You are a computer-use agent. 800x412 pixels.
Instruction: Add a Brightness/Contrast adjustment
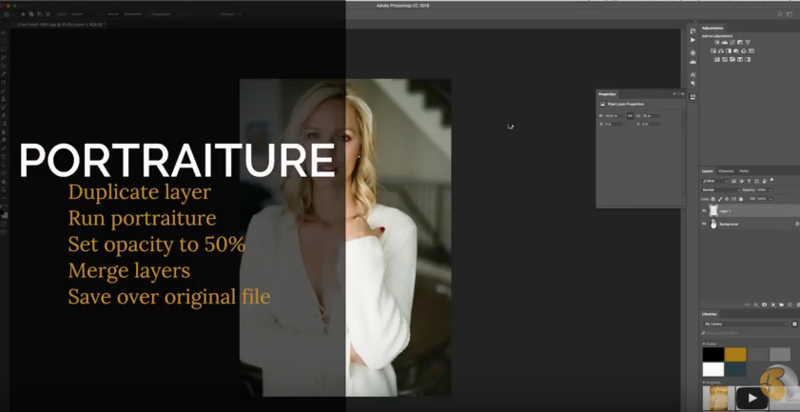[x=717, y=42]
